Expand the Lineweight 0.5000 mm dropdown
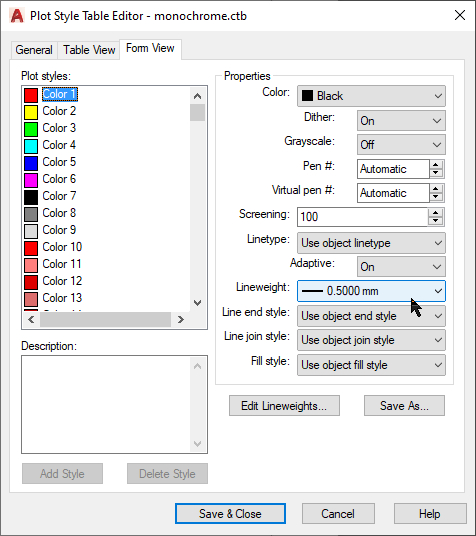The width and height of the screenshot is (476, 536). tap(371, 291)
